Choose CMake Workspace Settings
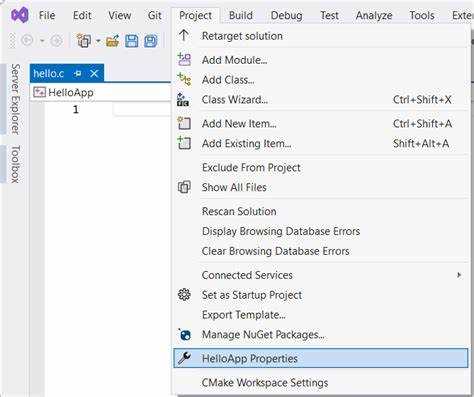 click(321, 383)
